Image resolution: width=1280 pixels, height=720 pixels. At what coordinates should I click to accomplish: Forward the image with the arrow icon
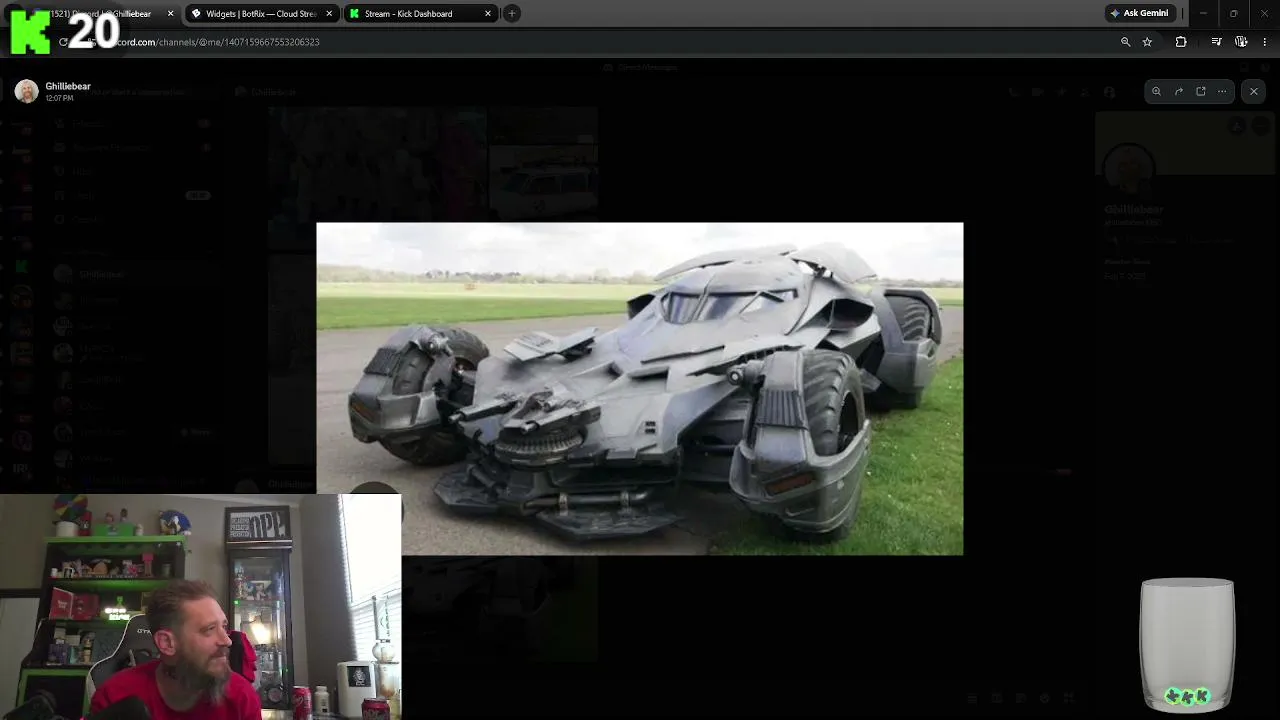1179,91
